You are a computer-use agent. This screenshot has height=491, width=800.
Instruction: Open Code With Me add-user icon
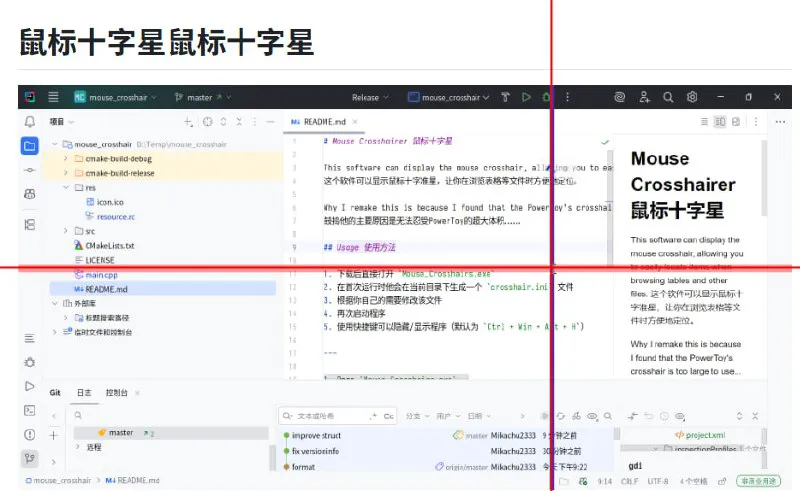[644, 97]
